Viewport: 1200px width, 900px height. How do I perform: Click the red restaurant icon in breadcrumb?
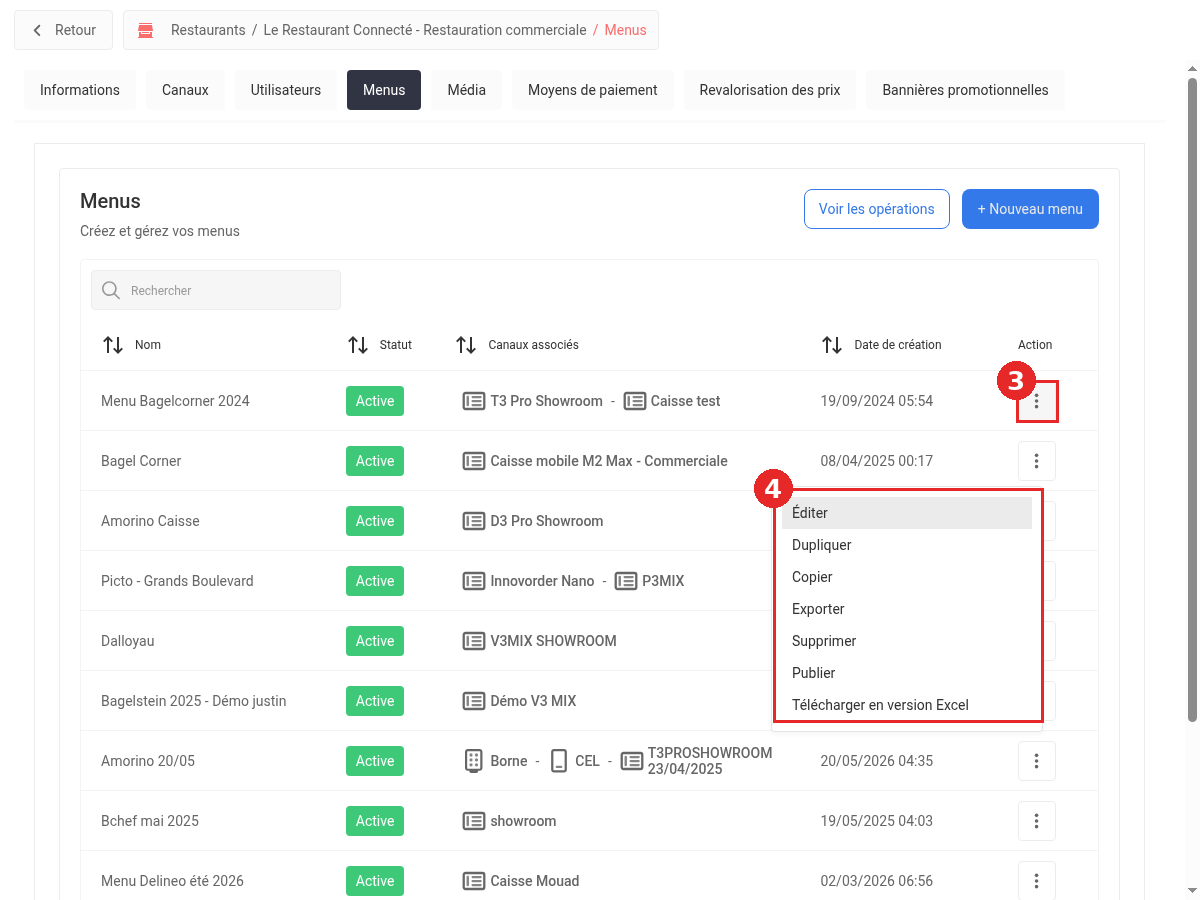[x=147, y=30]
